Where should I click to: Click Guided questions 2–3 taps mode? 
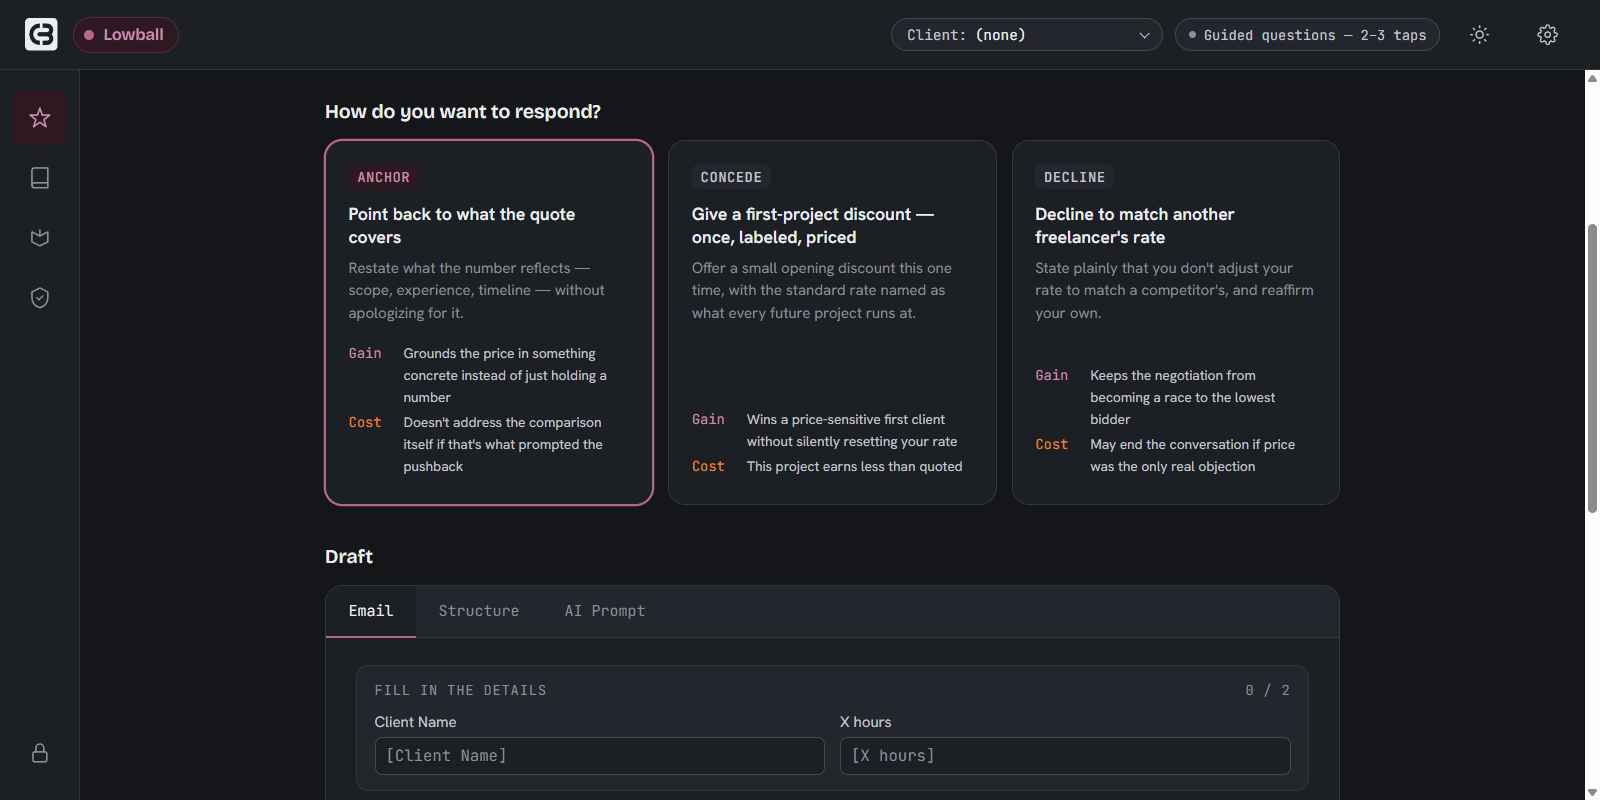click(1307, 35)
